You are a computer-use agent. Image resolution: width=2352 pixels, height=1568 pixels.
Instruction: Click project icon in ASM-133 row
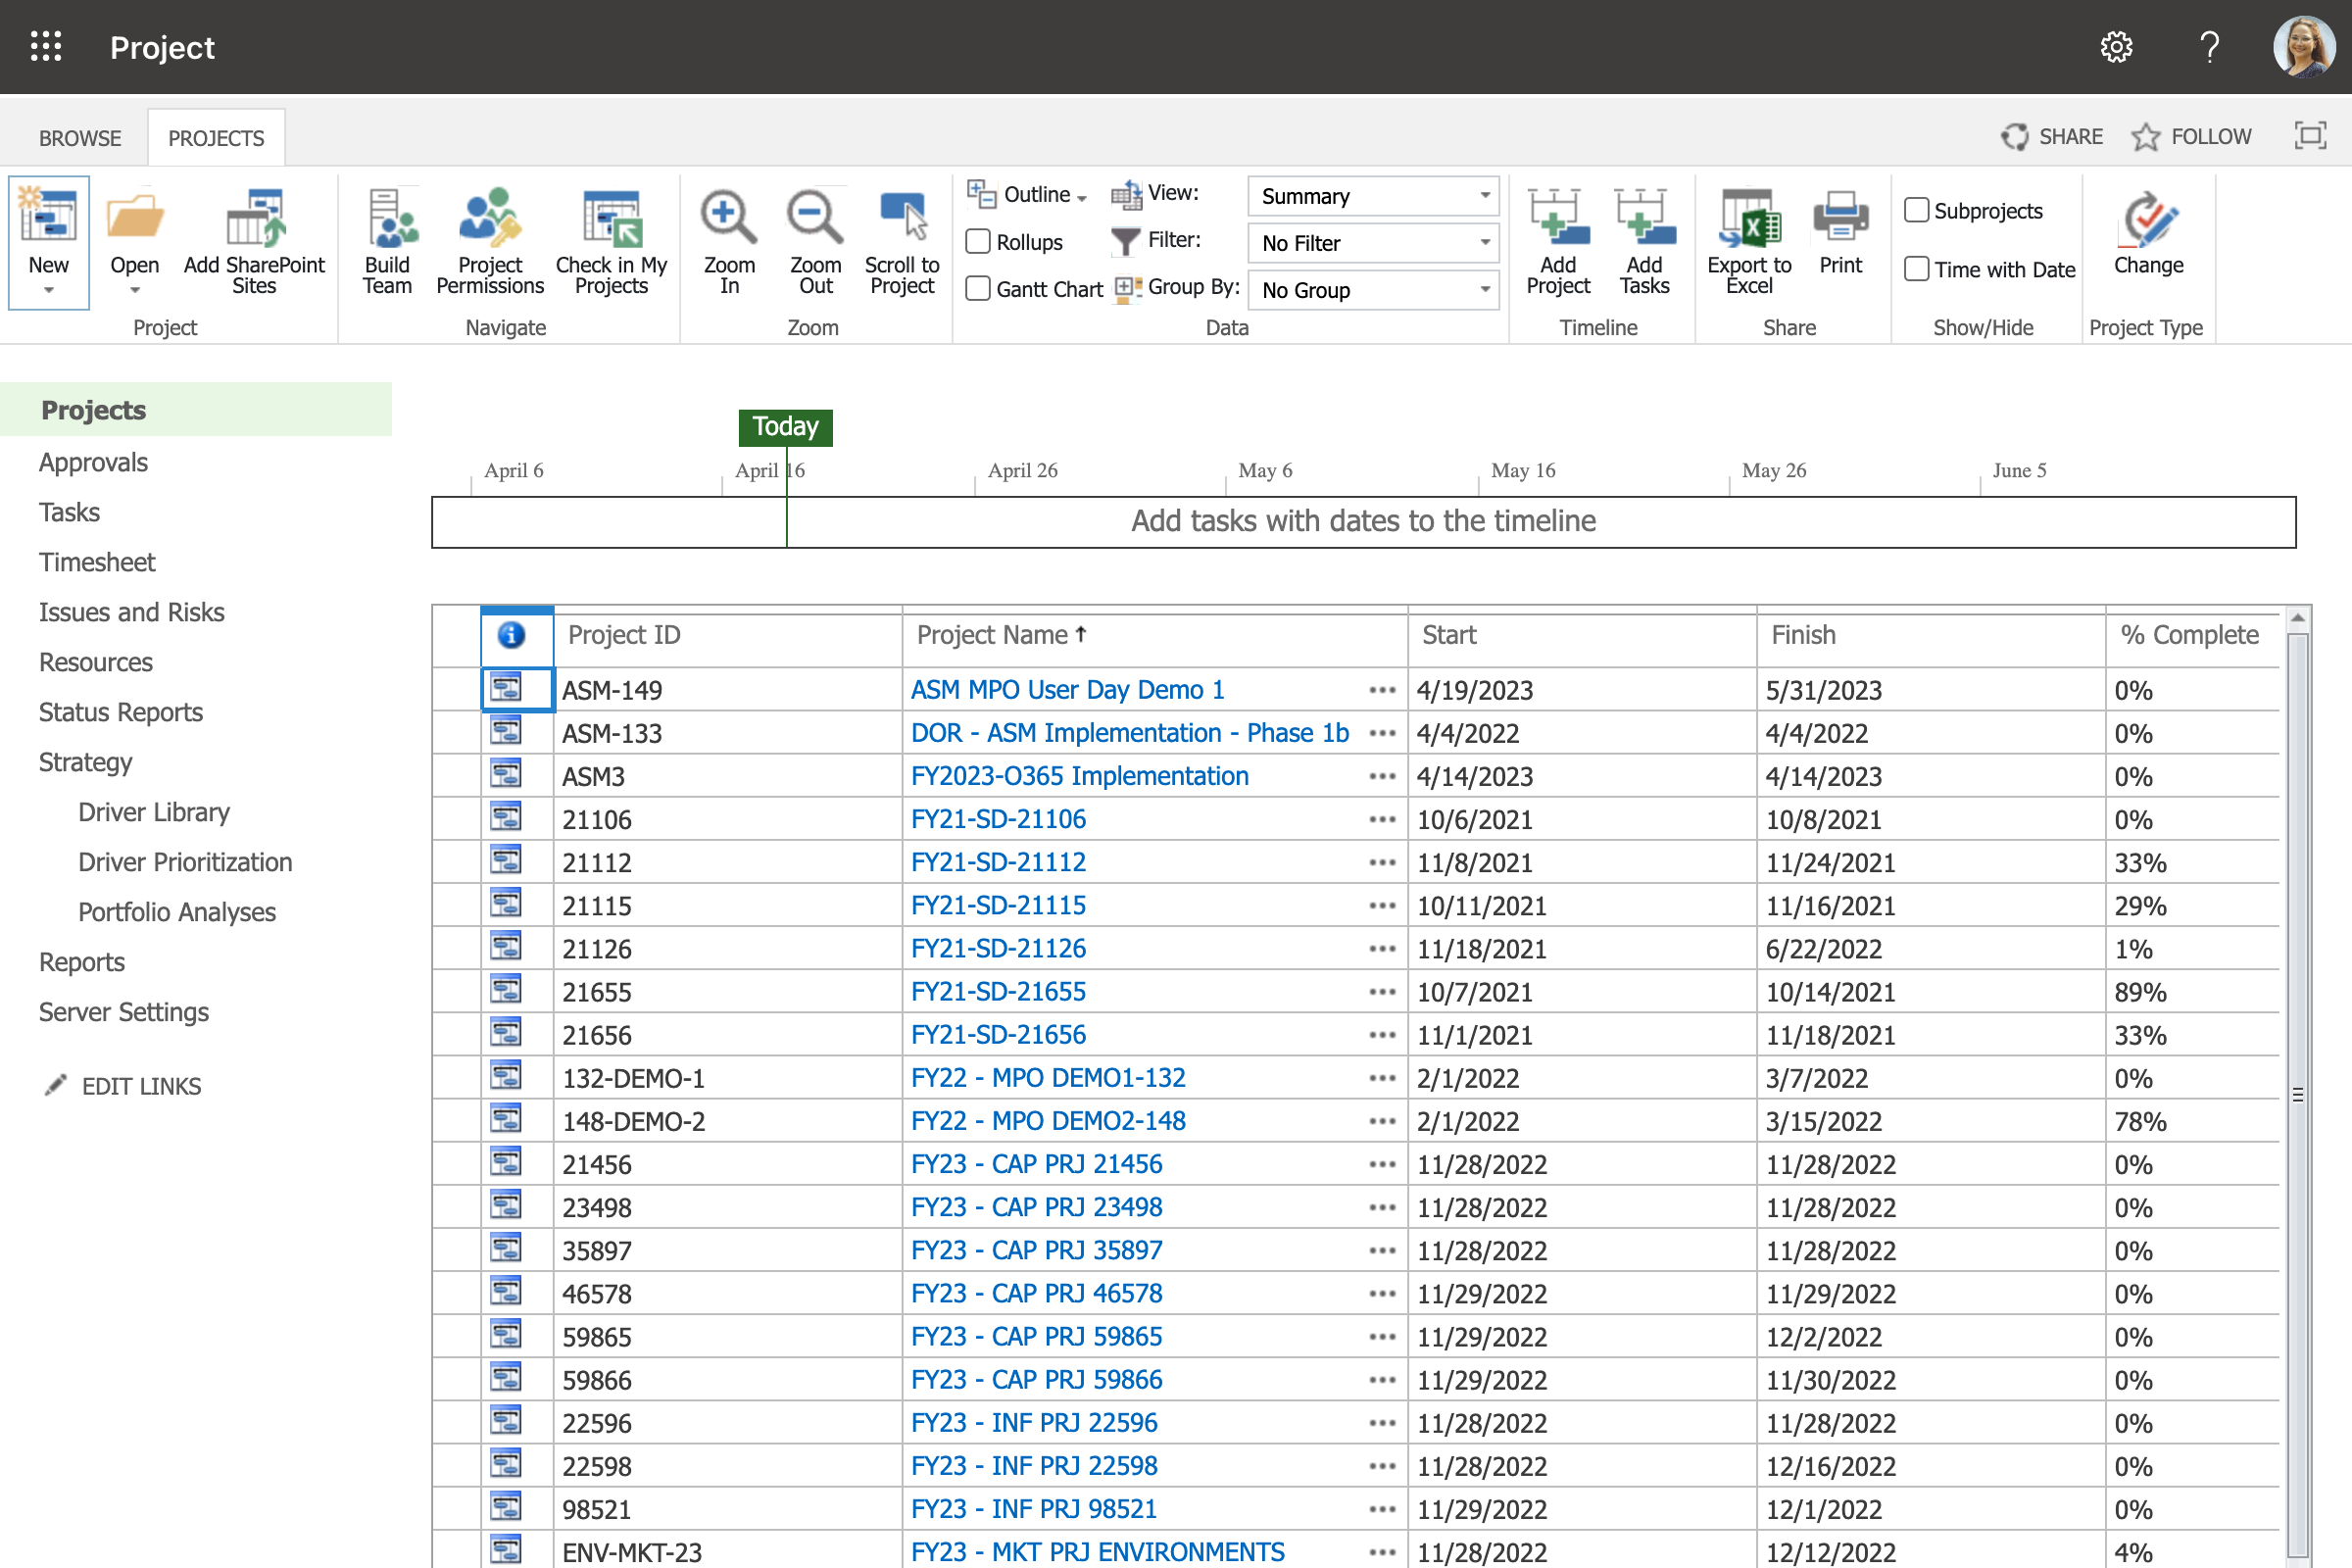coord(506,731)
